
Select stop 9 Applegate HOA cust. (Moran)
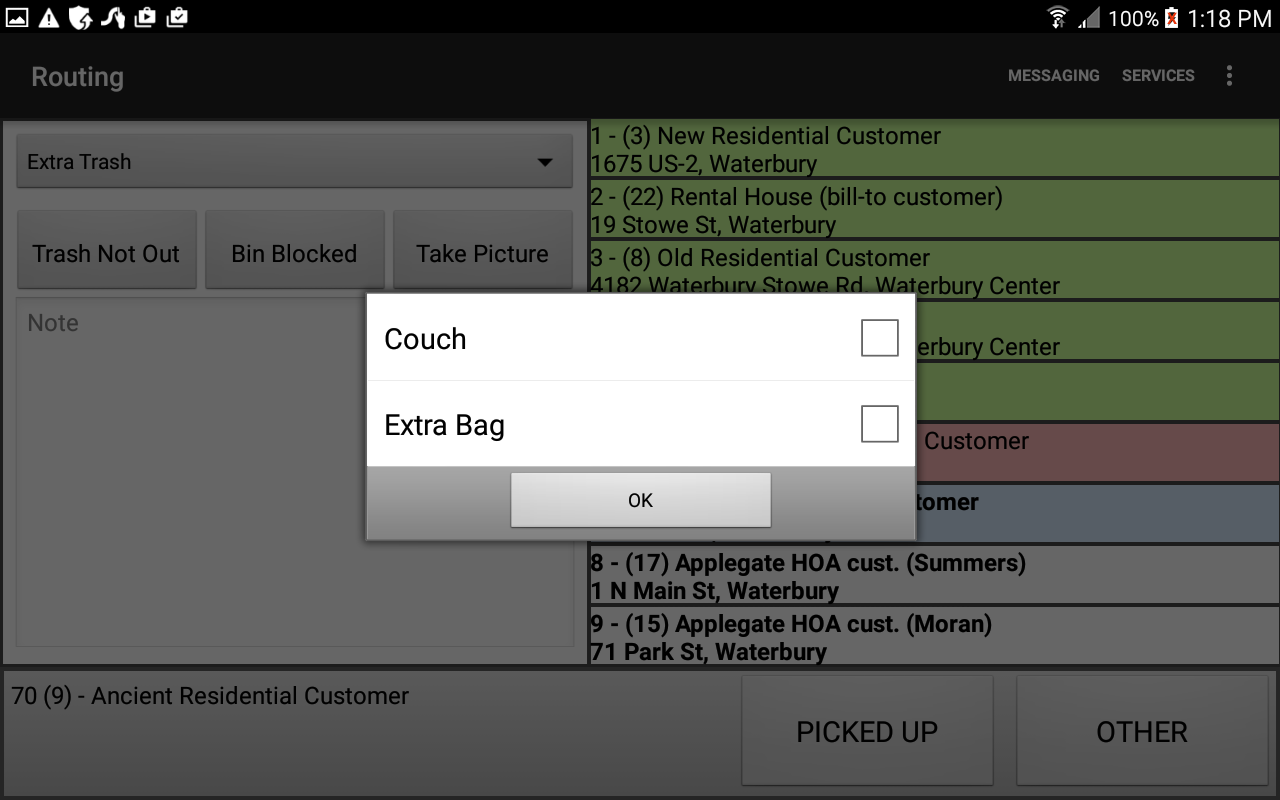[x=934, y=636]
